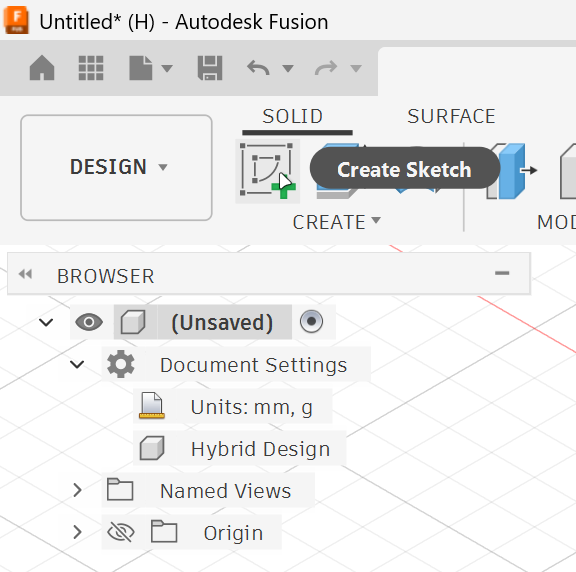Activate the (Unsaved) component radio button
576x572 pixels.
click(x=311, y=321)
